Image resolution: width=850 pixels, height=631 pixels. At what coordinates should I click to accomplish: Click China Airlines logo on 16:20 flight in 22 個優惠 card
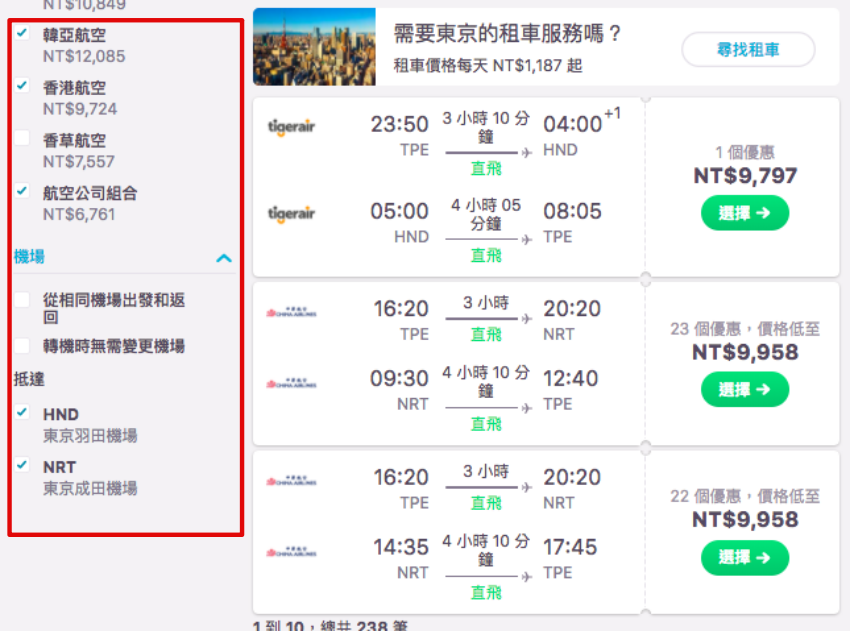pyautogui.click(x=291, y=480)
